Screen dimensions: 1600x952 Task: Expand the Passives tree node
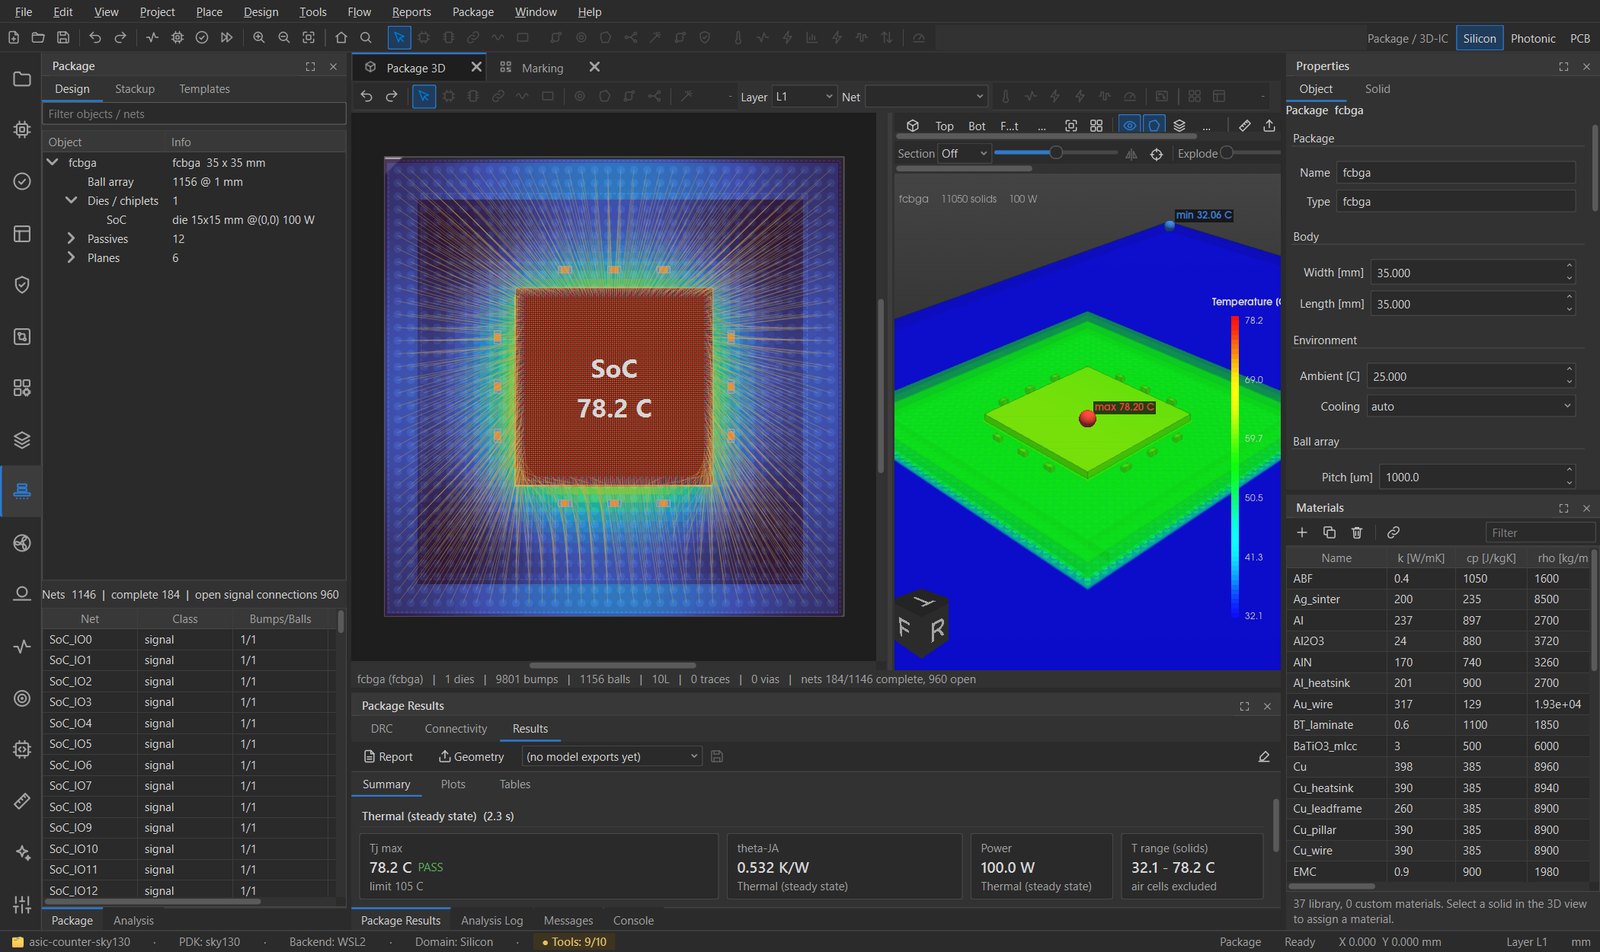coord(71,239)
